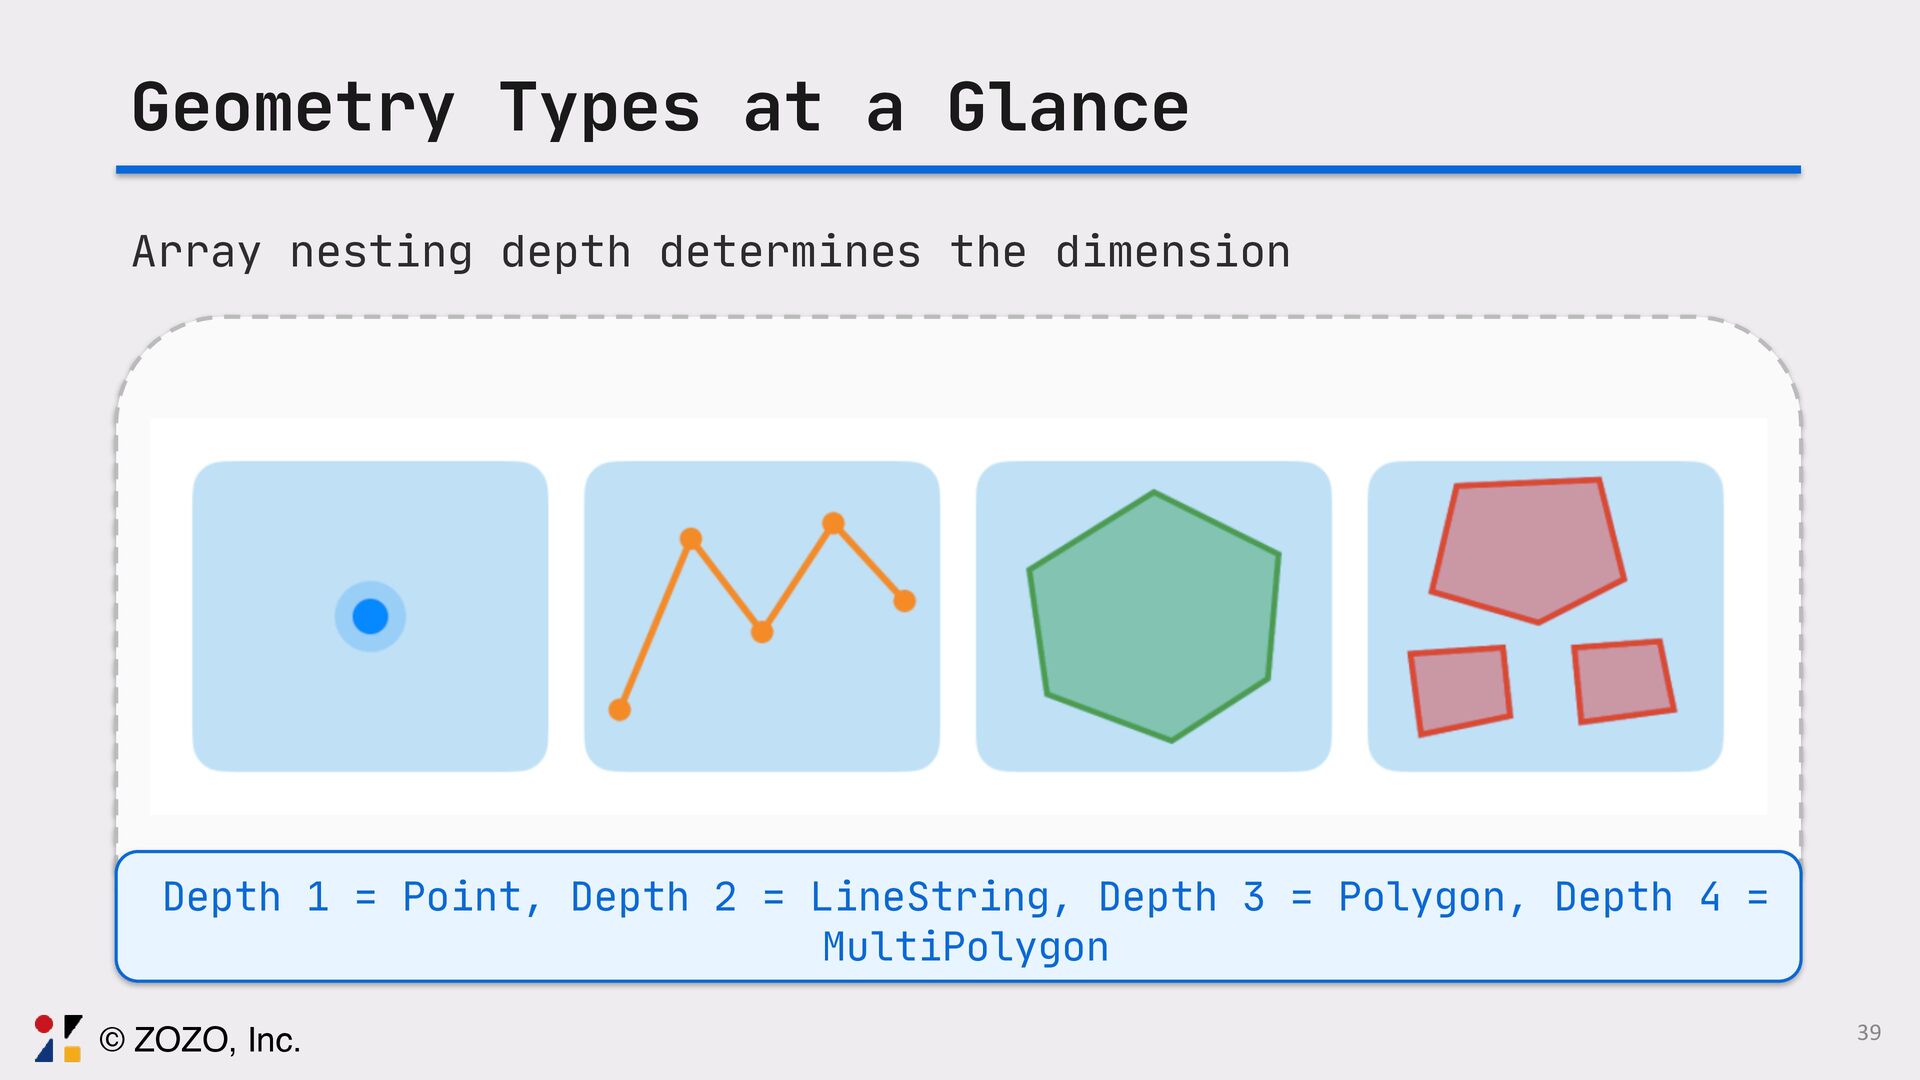This screenshot has width=1920, height=1080.
Task: Click the slide title "Geometry Types at a Glance"
Action: tap(660, 108)
